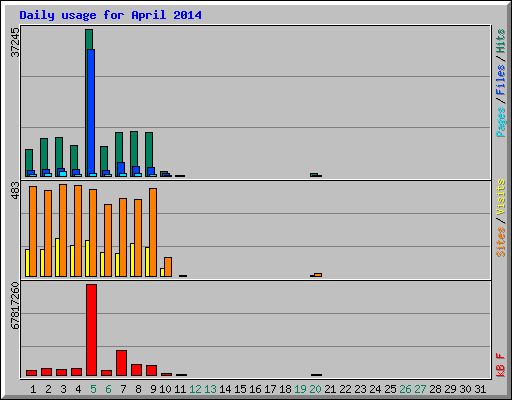This screenshot has width=512, height=400.
Task: Click the "Visits" legend label
Action: [x=501, y=197]
